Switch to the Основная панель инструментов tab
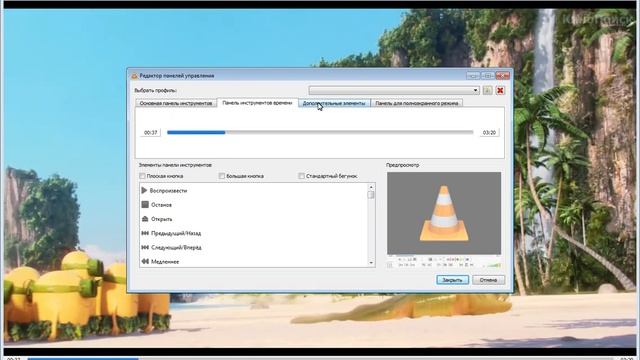The height and width of the screenshot is (360, 640). tap(176, 103)
